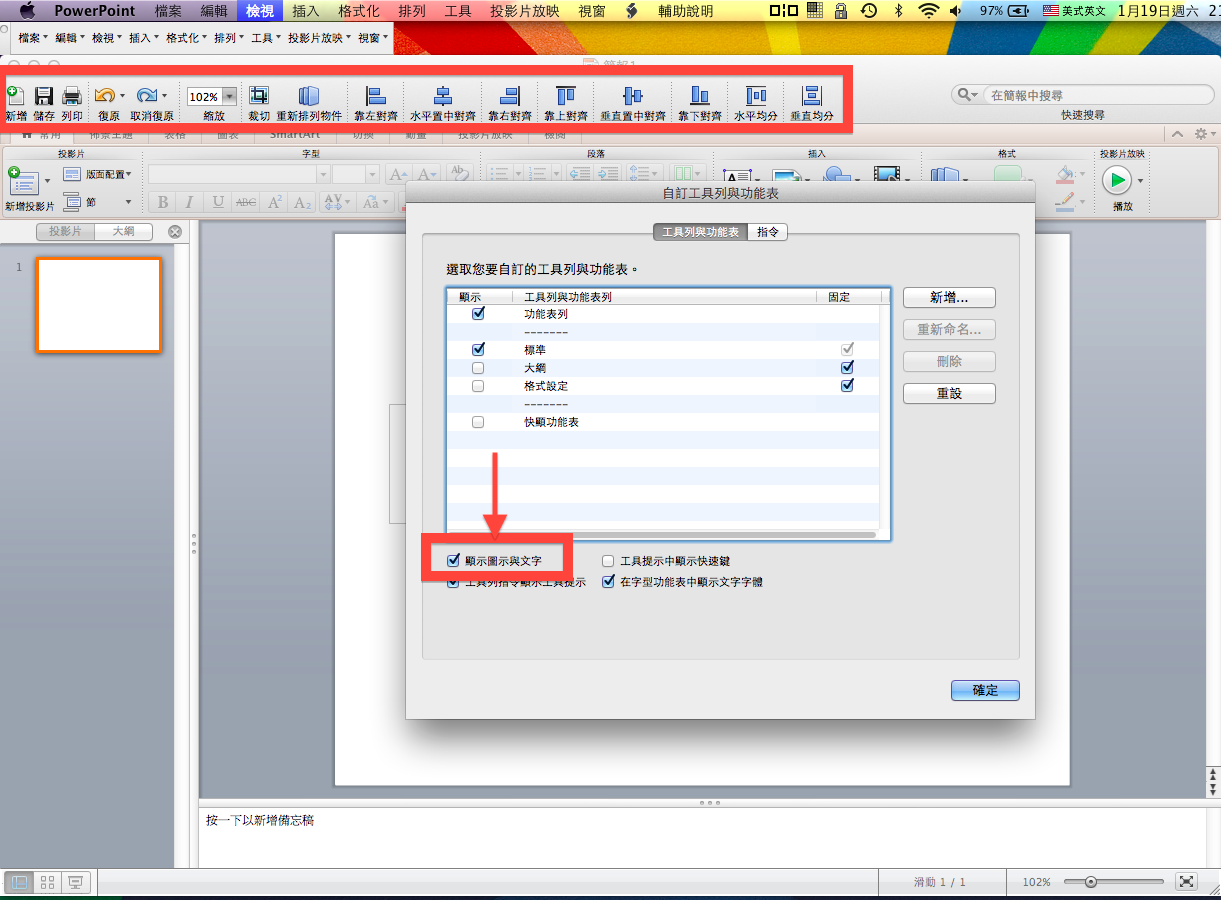Click the 新增 new presentation toolbar icon
Screen dimensions: 1221x900
(x=15, y=96)
